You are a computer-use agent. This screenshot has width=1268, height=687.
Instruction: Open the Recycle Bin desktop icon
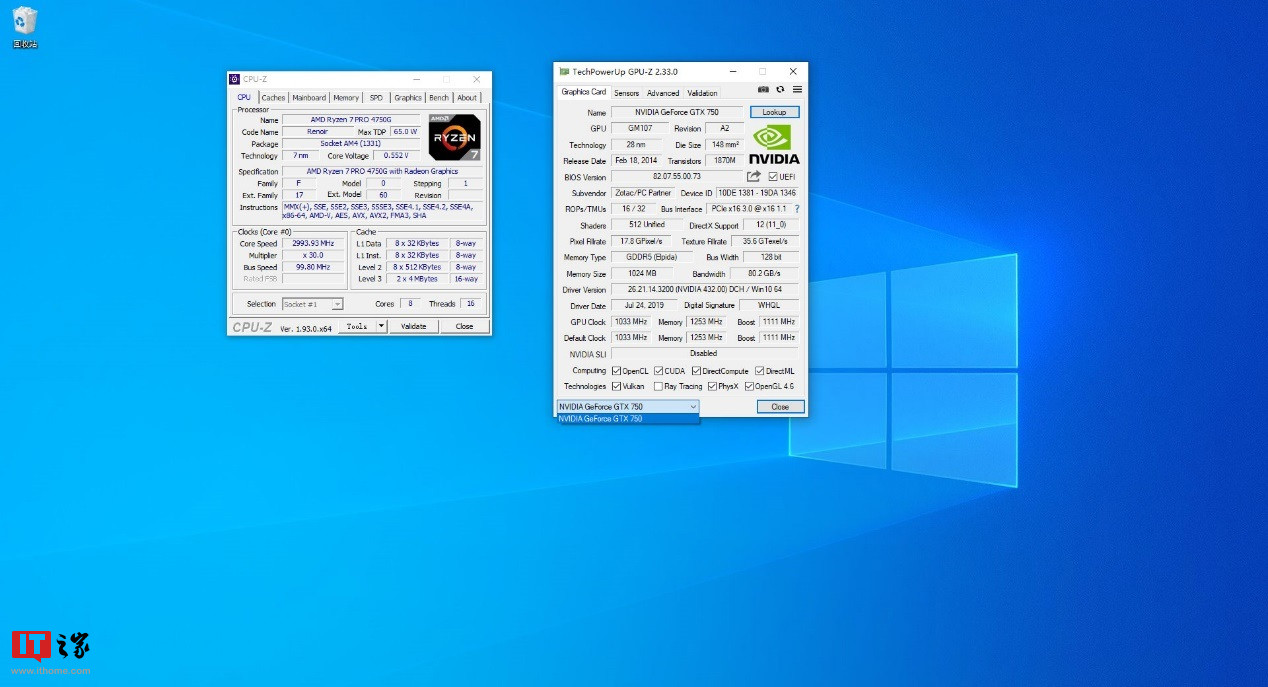pyautogui.click(x=25, y=27)
